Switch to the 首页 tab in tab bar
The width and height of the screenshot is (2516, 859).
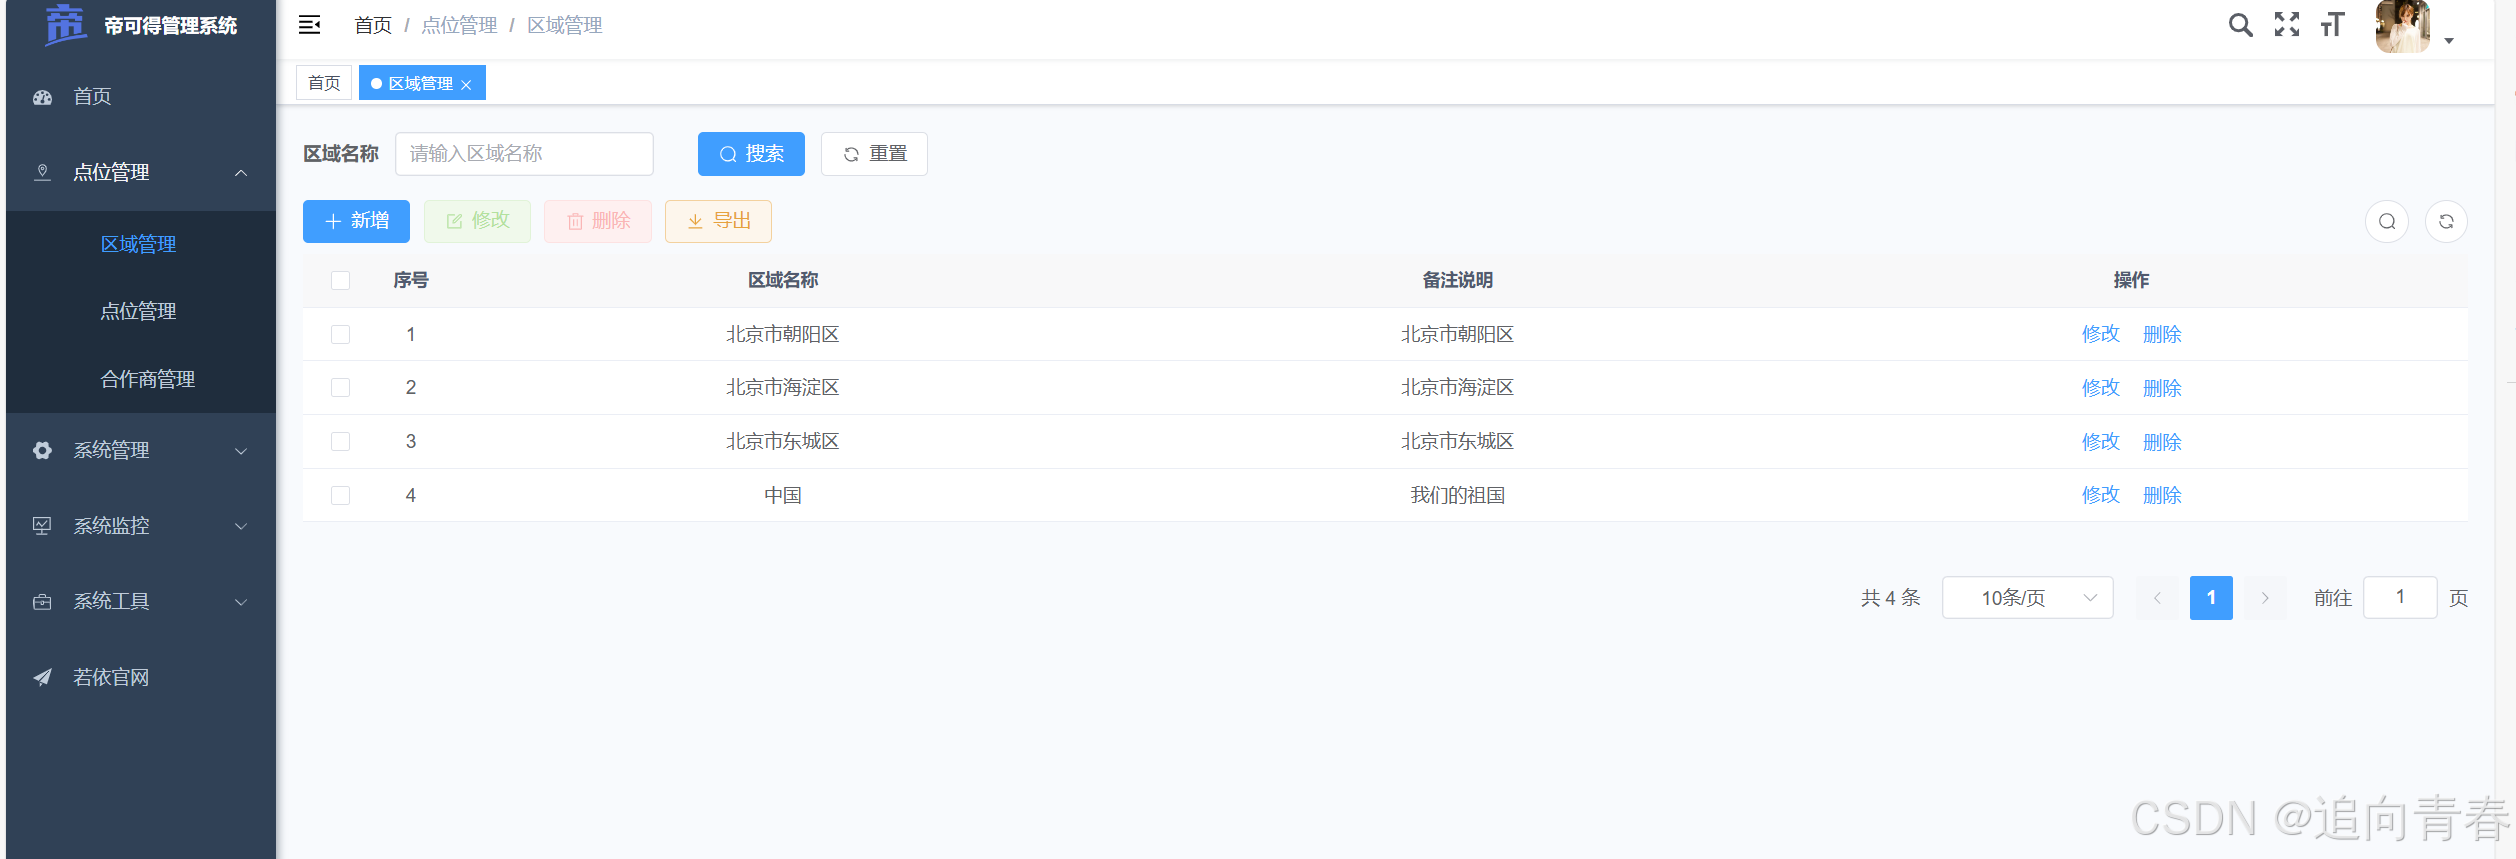click(324, 83)
